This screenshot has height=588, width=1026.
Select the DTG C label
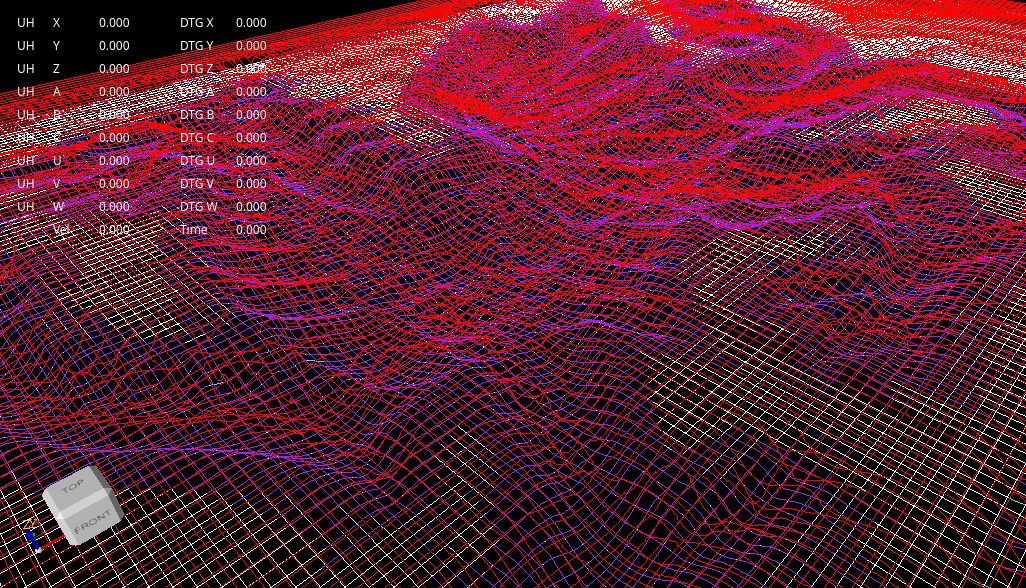pos(196,138)
